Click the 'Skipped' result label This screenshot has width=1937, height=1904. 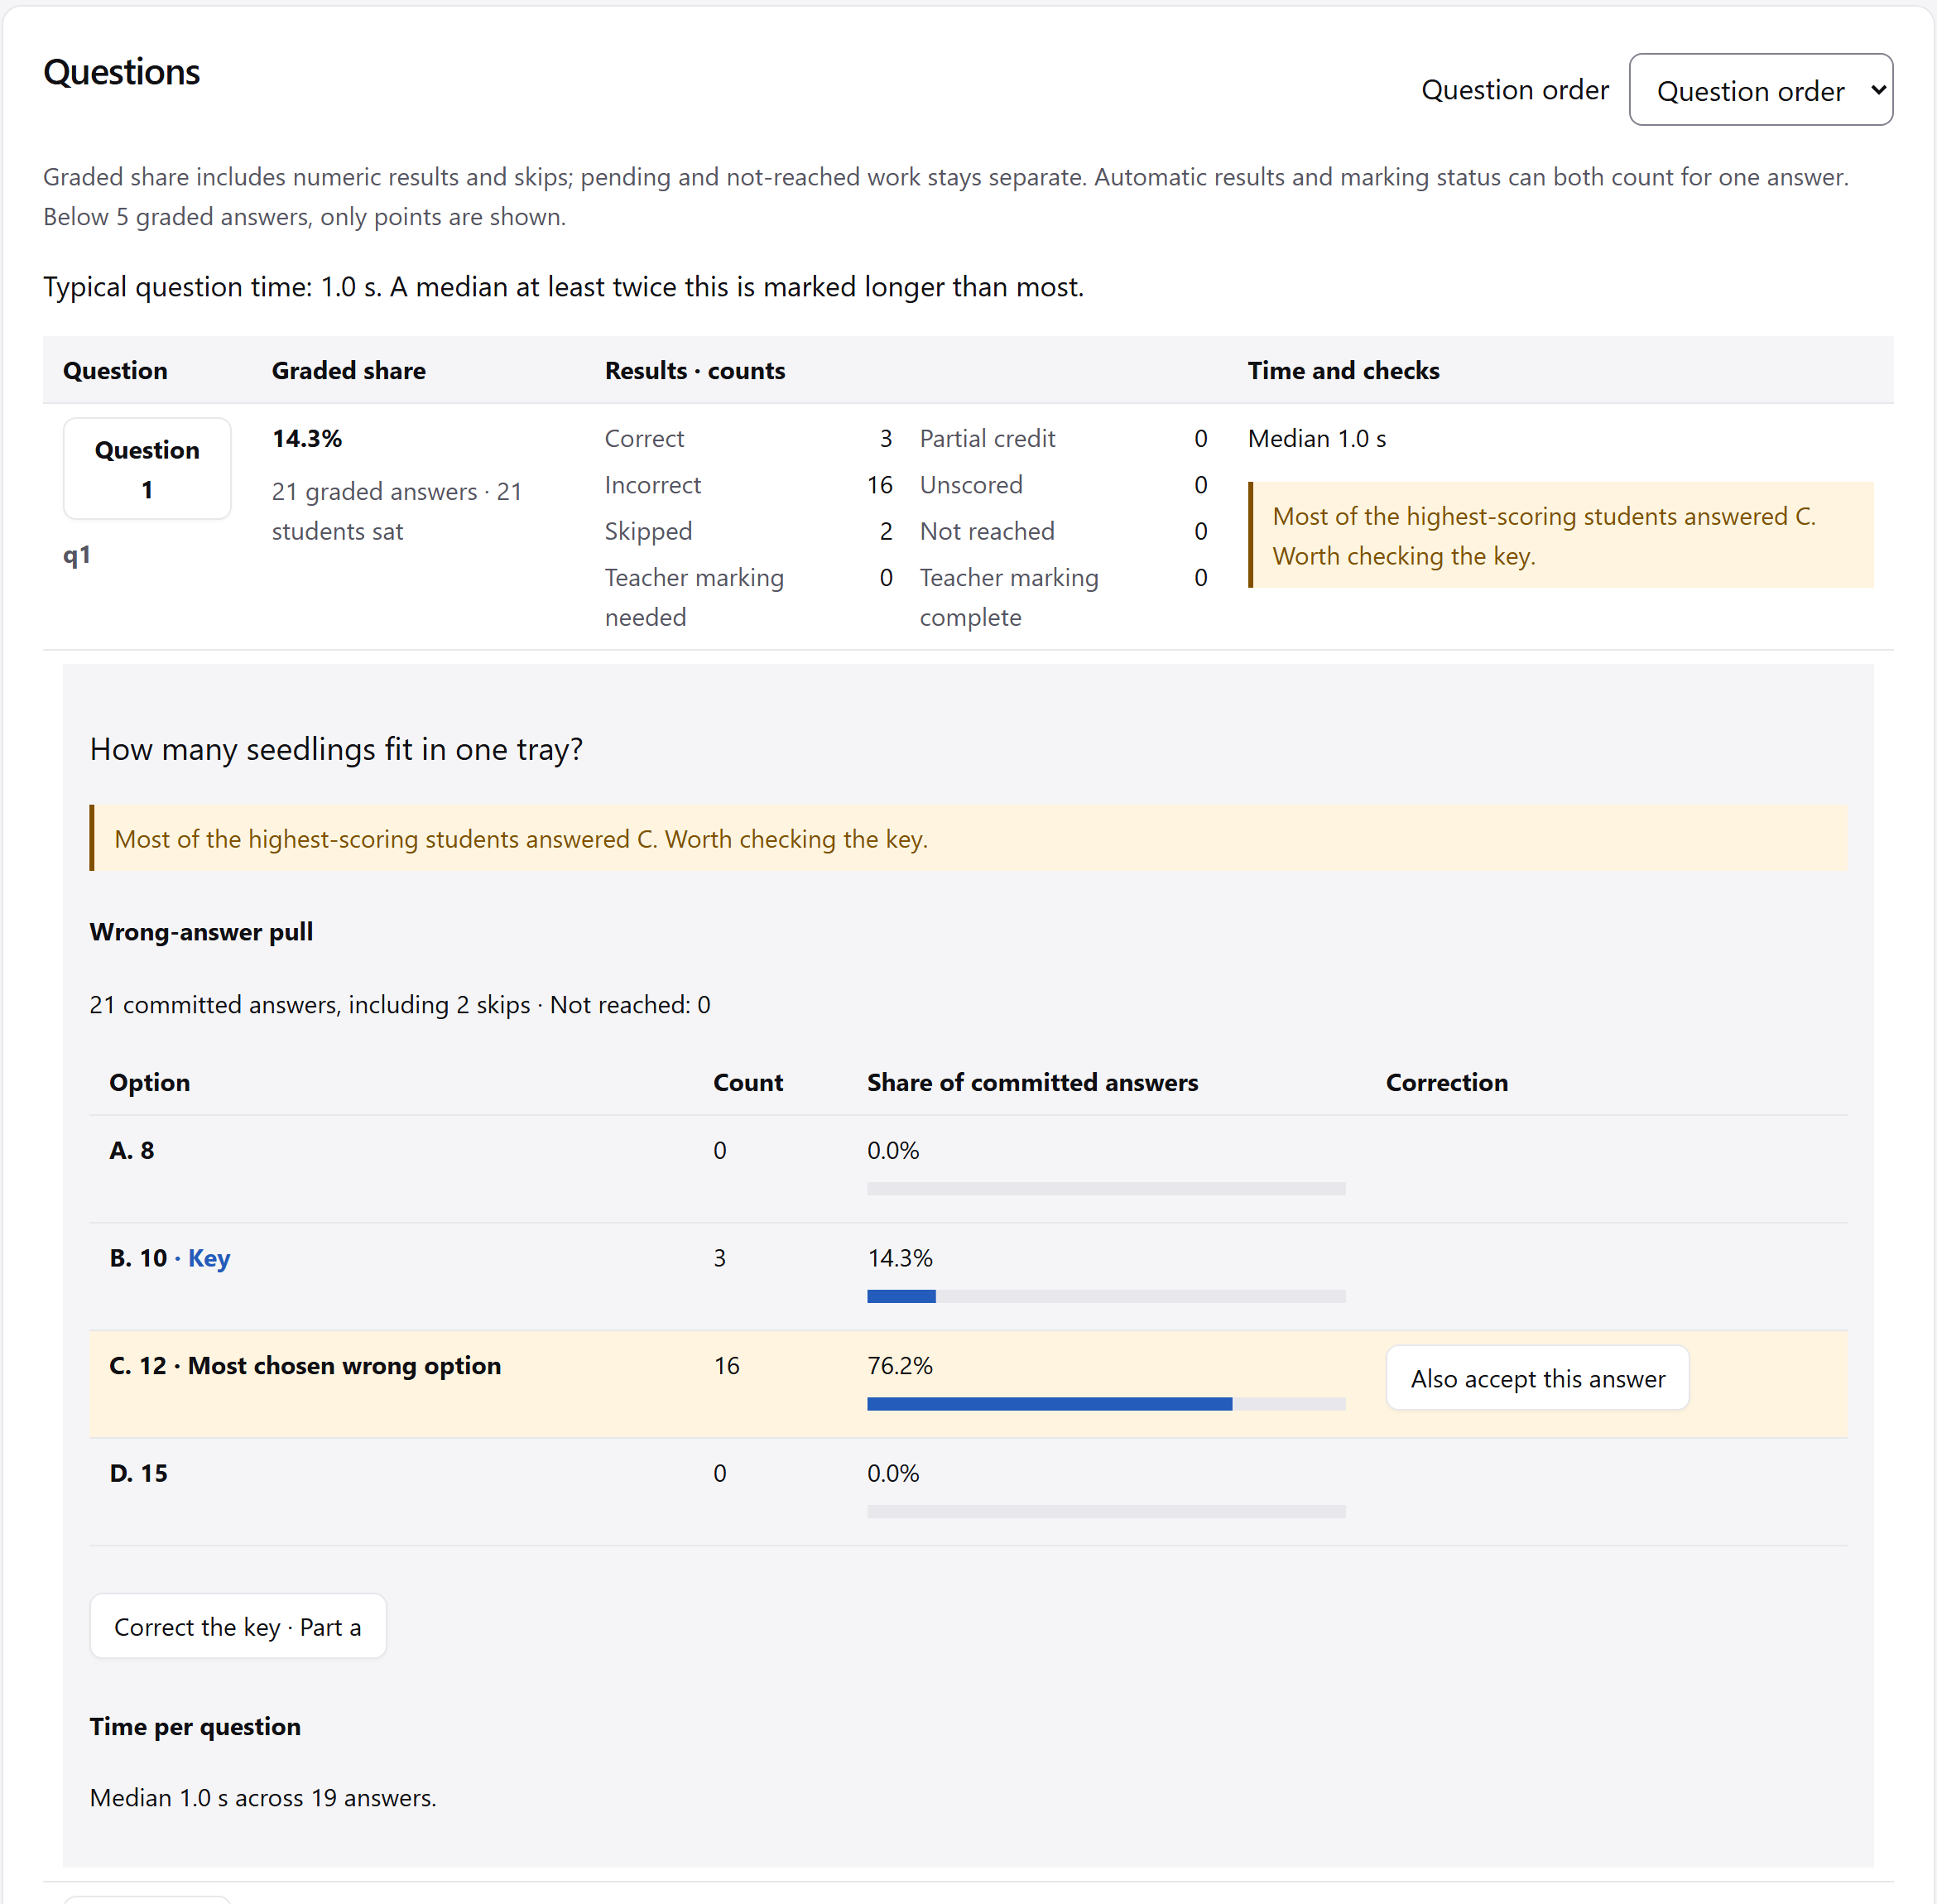coord(648,531)
